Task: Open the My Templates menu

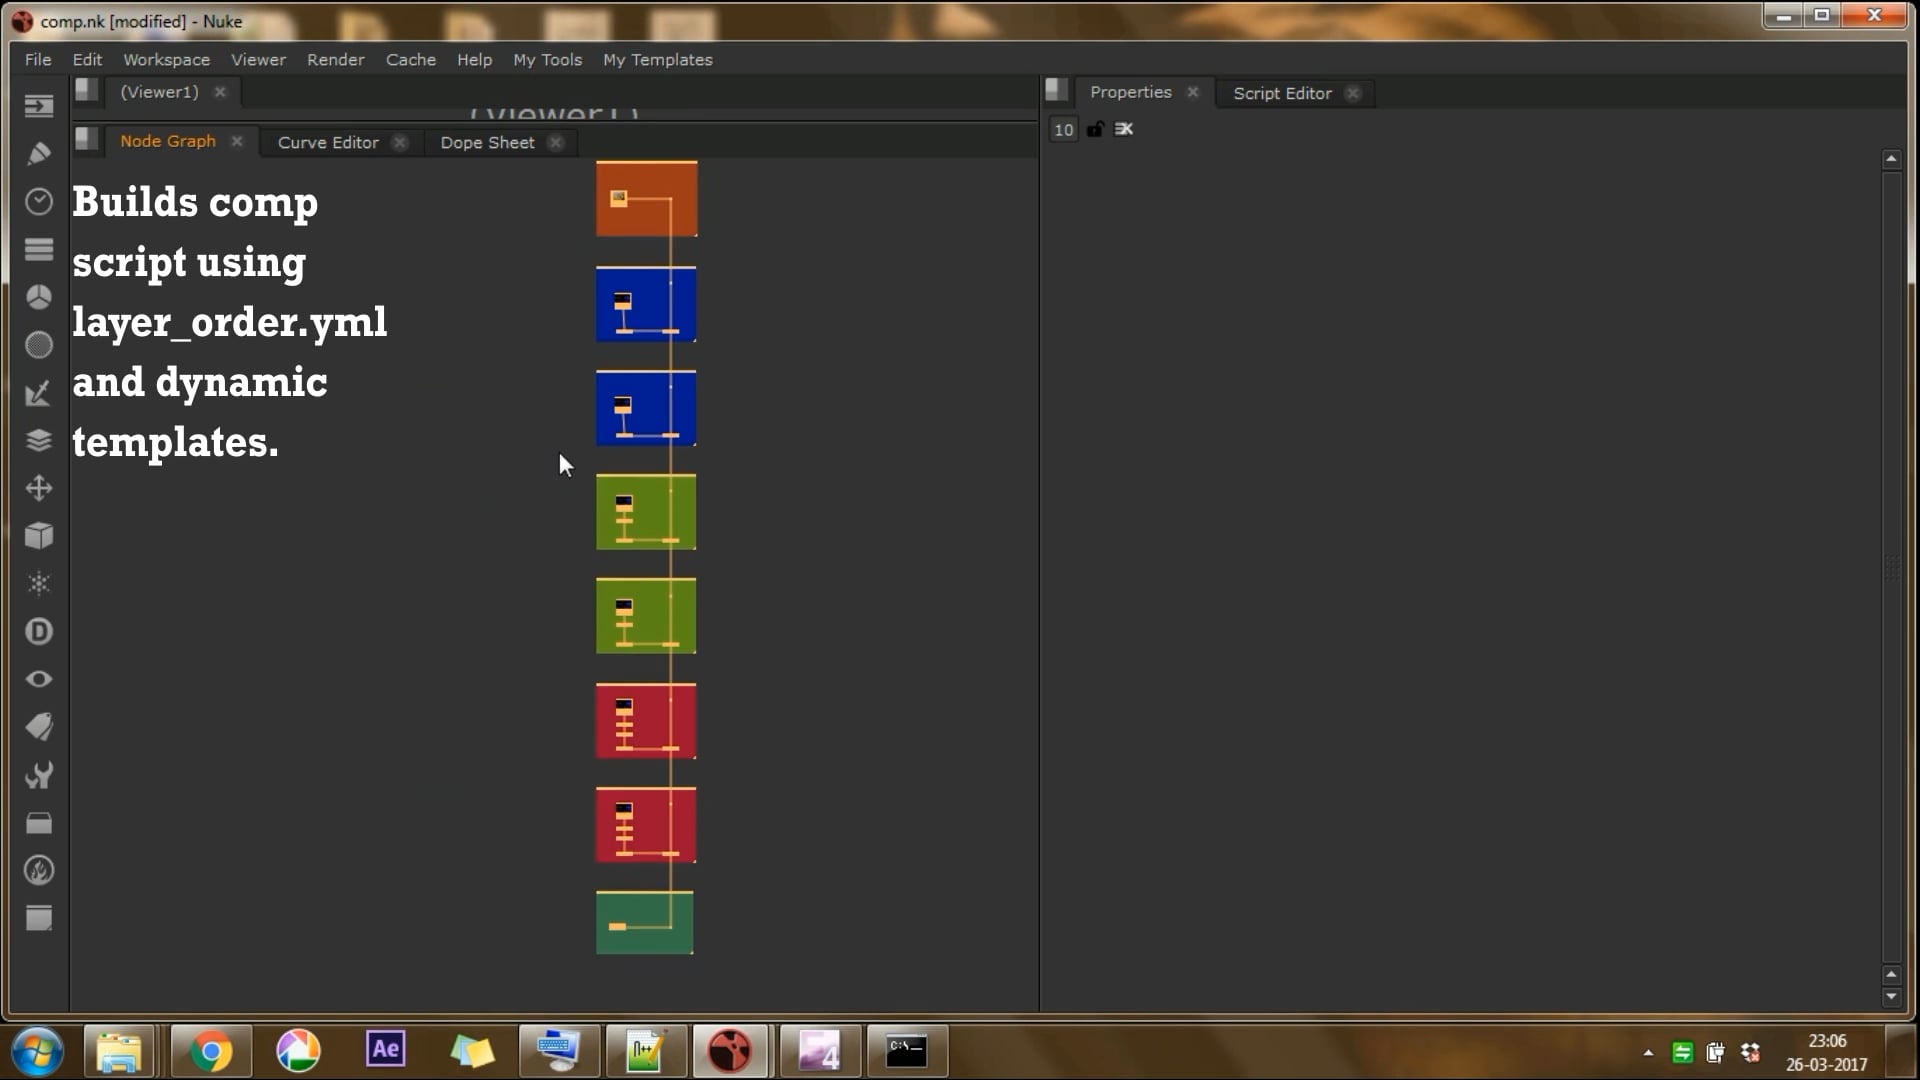Action: pyautogui.click(x=657, y=60)
